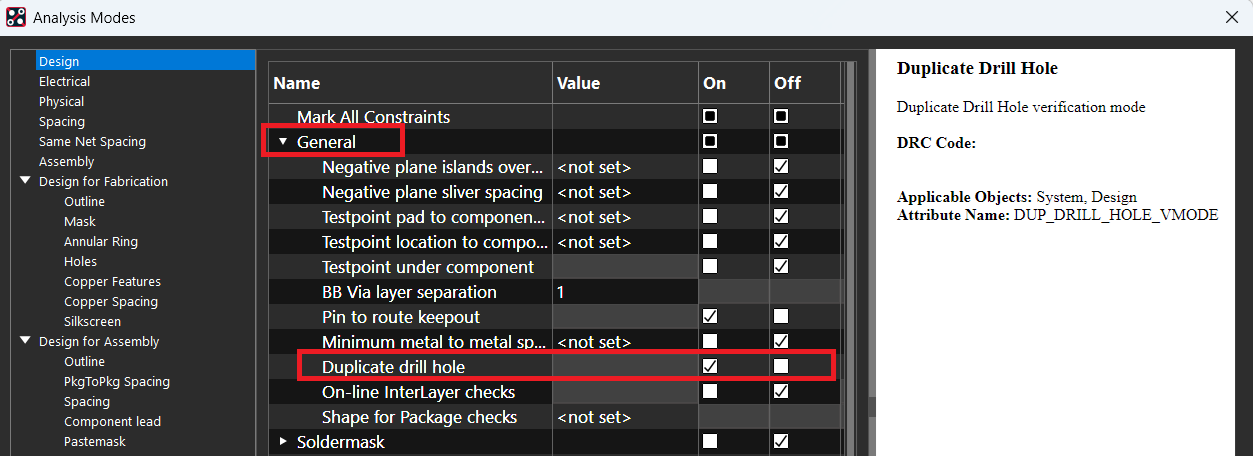1253x456 pixels.
Task: Open the Same Net Spacing category
Action: (x=92, y=141)
